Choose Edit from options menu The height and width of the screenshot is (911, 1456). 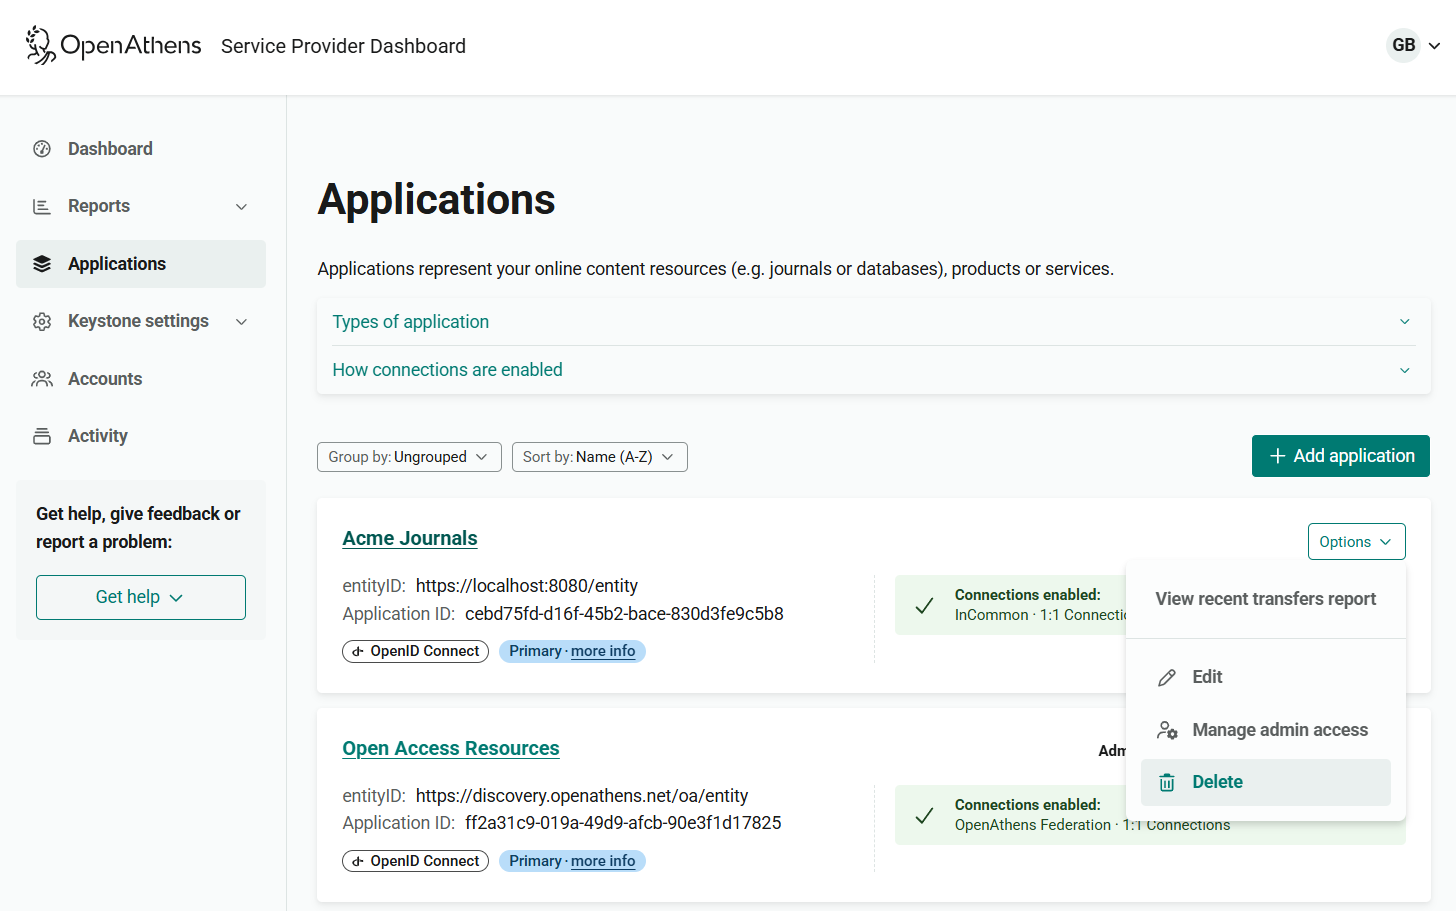pos(1265,677)
